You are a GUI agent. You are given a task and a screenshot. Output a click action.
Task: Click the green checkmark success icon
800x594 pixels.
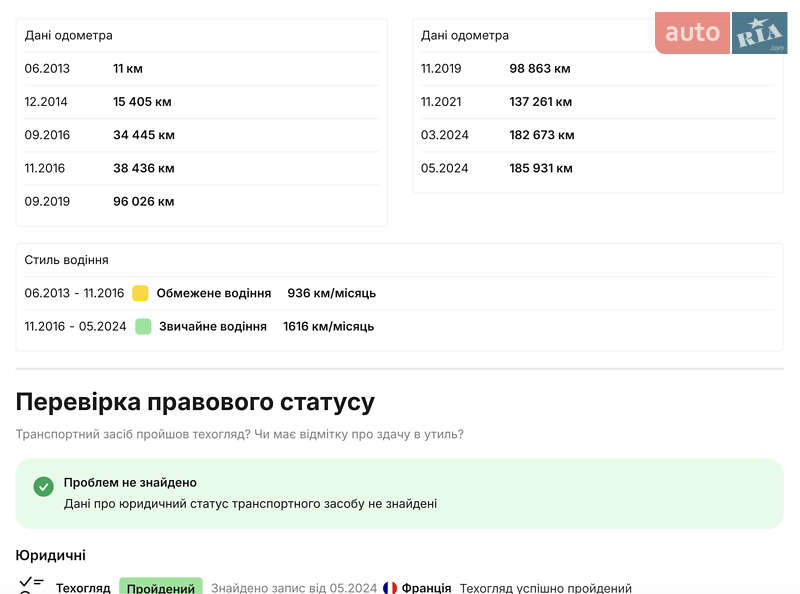tap(42, 487)
